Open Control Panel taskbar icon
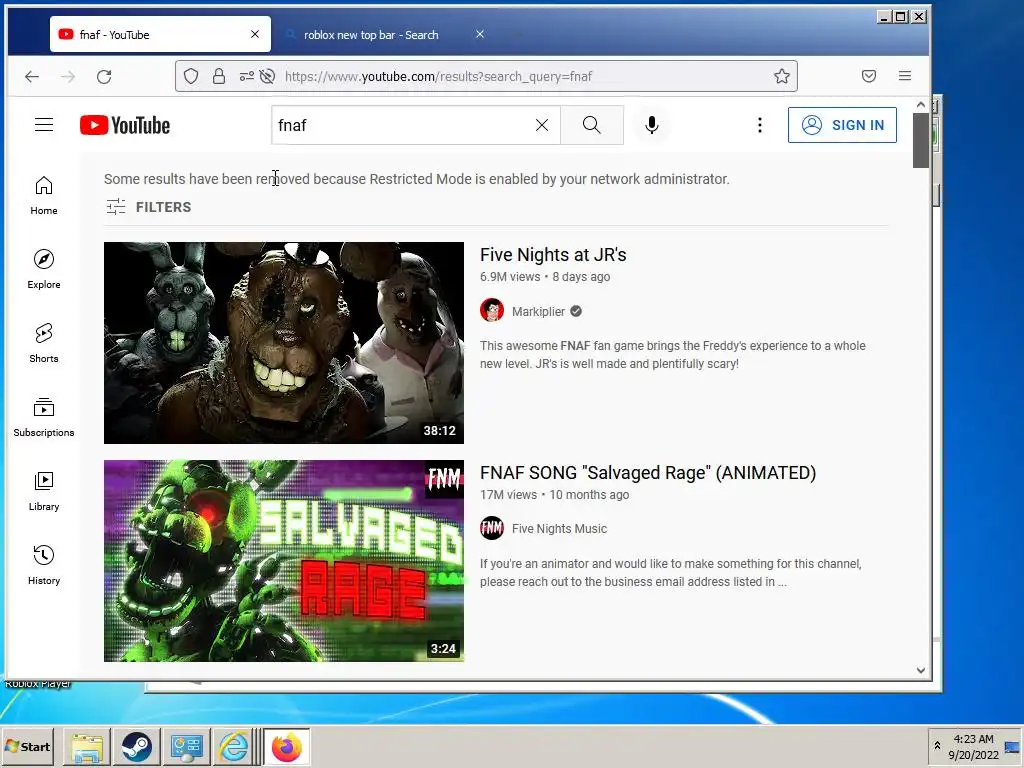The height and width of the screenshot is (768, 1024). 186,747
